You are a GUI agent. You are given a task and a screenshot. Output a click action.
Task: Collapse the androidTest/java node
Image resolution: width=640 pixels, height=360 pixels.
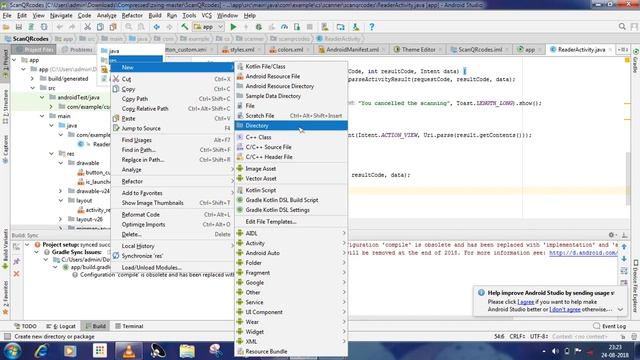coord(42,97)
